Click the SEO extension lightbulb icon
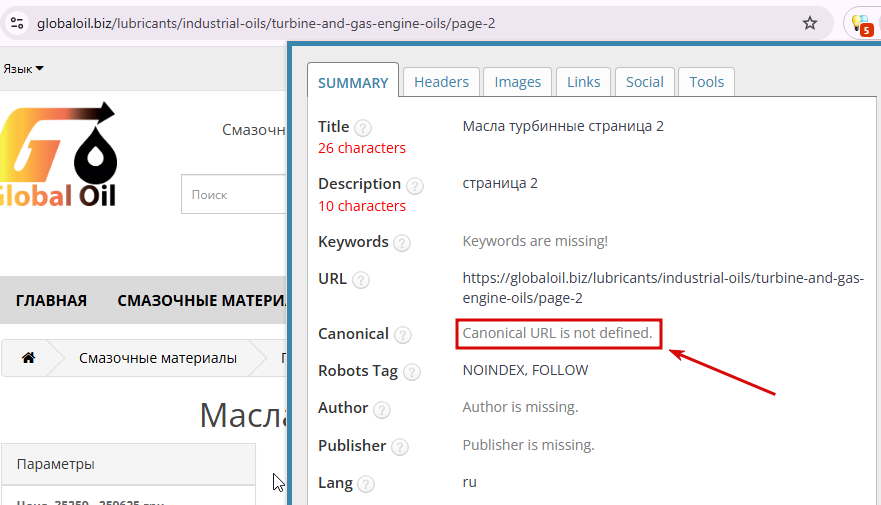 tap(860, 24)
